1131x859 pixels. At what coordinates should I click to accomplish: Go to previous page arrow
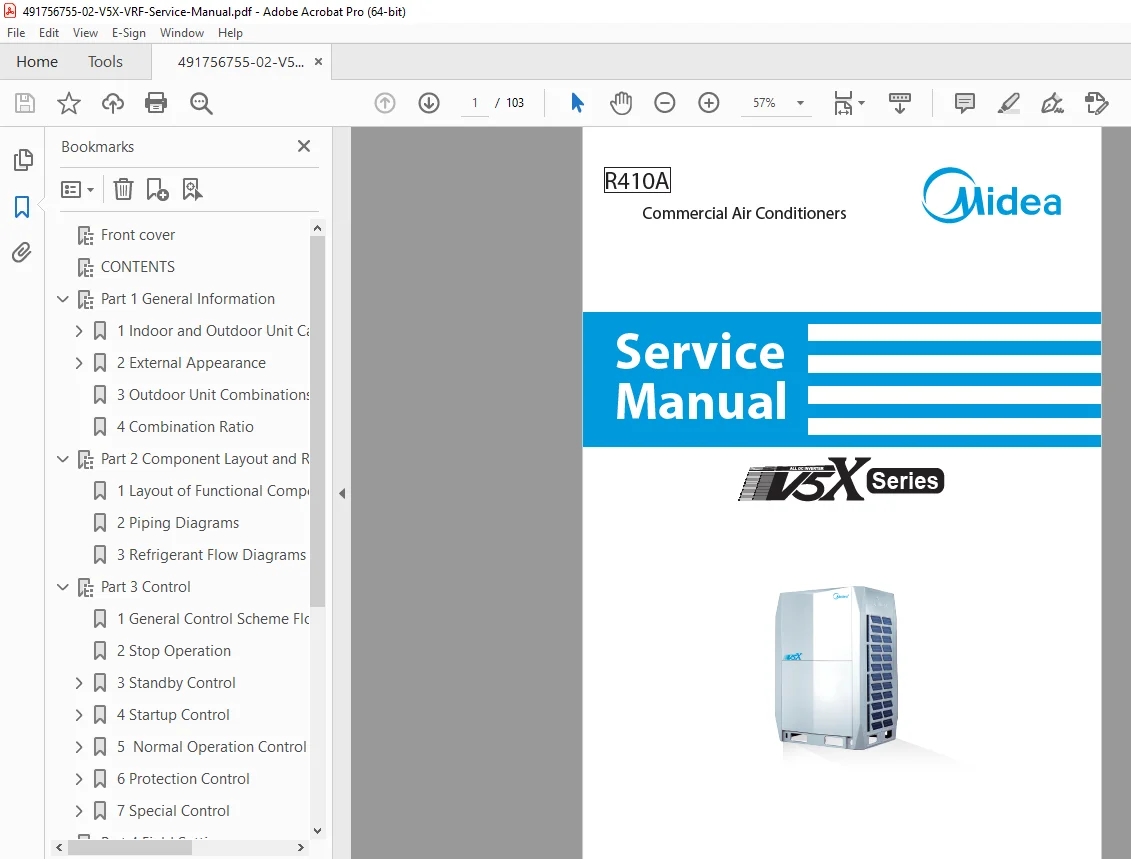385,103
